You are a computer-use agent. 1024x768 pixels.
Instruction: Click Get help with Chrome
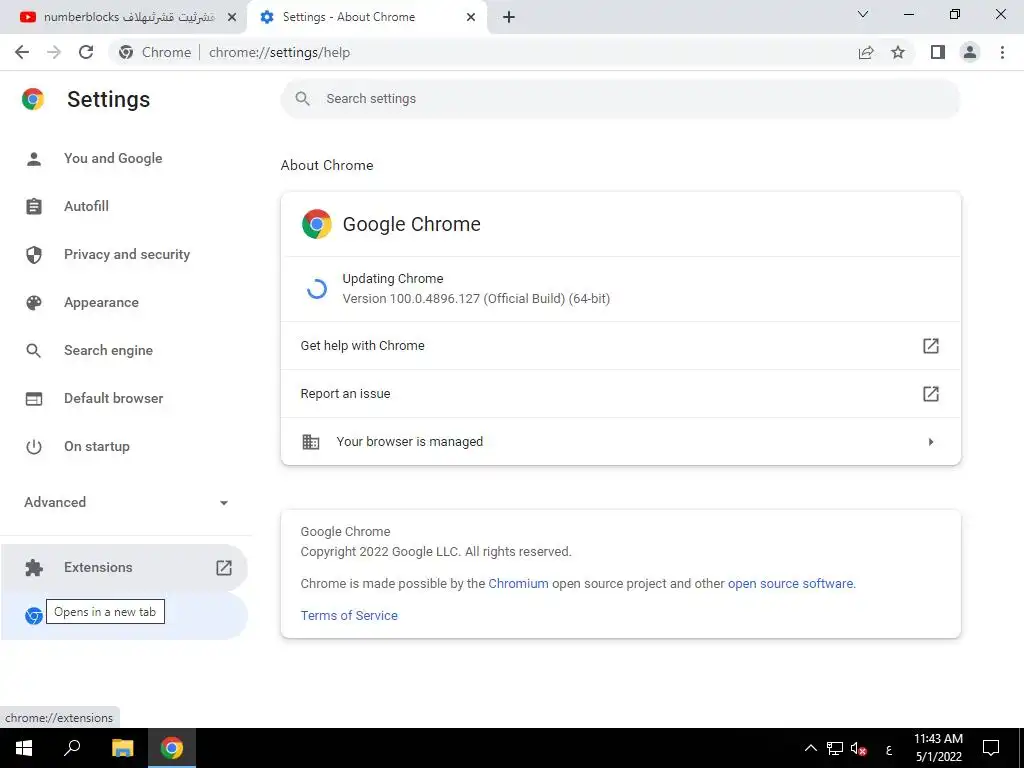620,345
